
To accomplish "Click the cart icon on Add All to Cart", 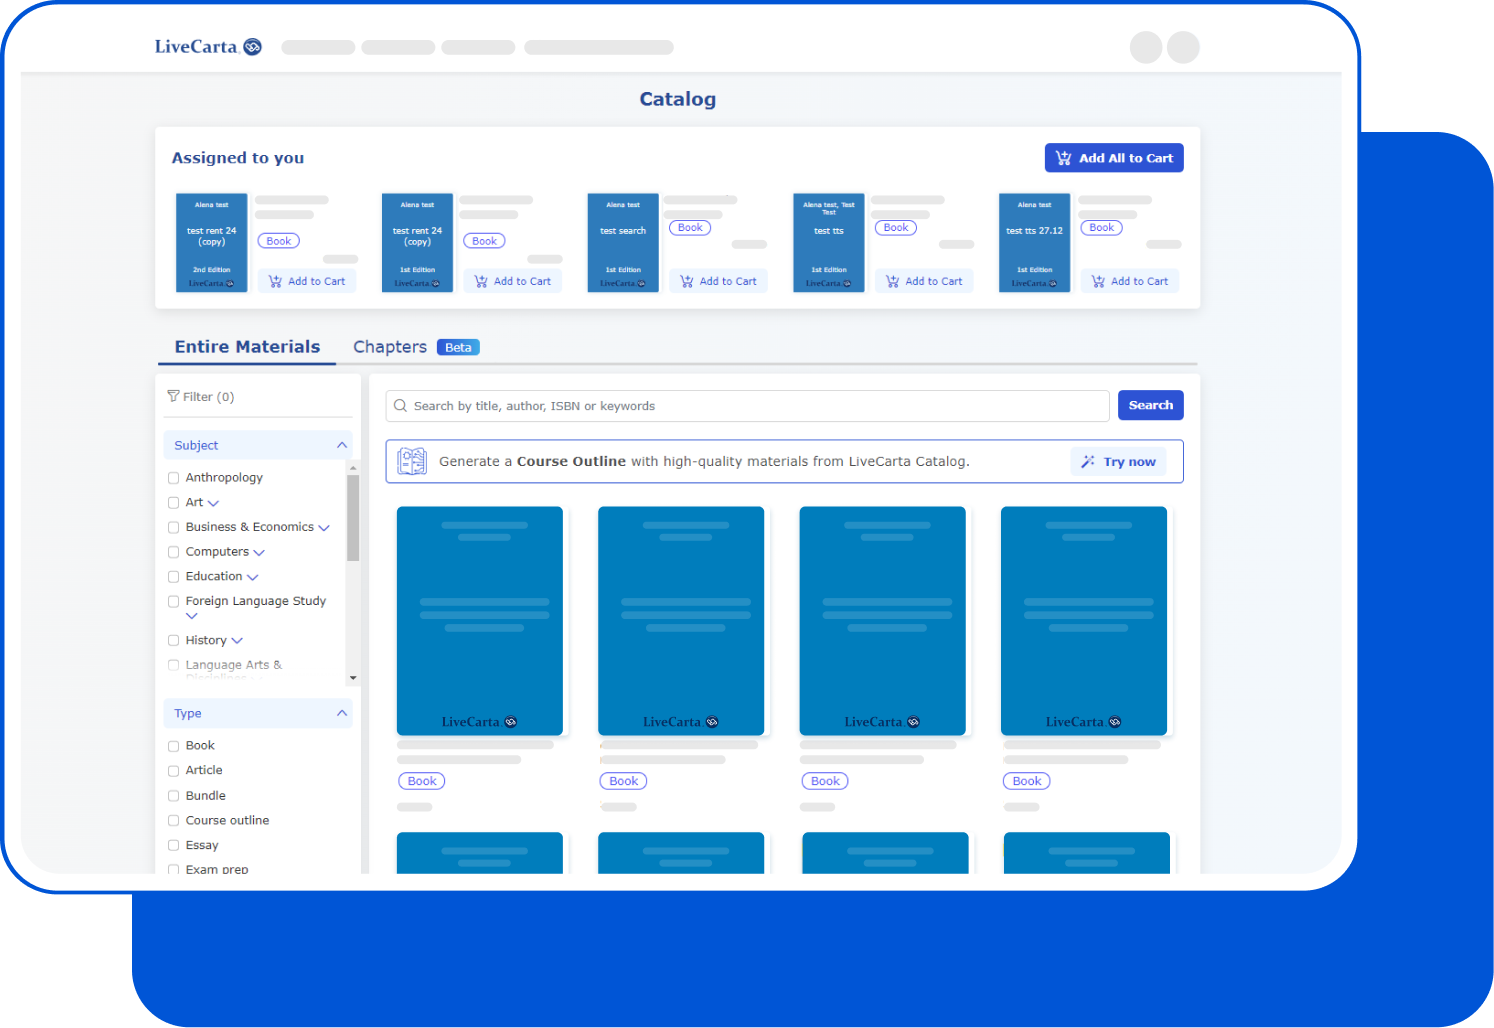I will tap(1063, 157).
